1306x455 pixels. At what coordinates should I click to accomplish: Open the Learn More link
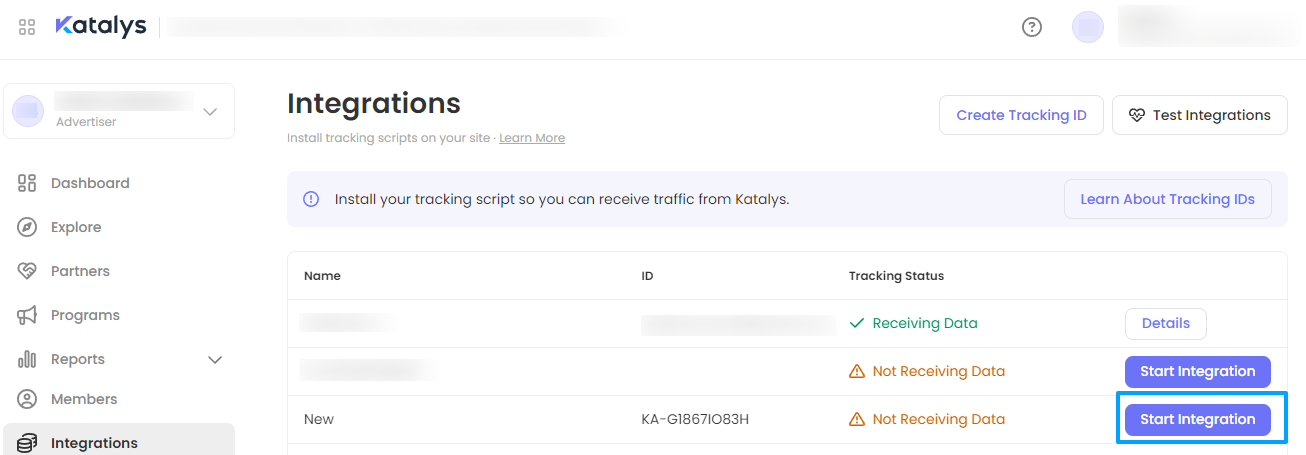tap(532, 138)
